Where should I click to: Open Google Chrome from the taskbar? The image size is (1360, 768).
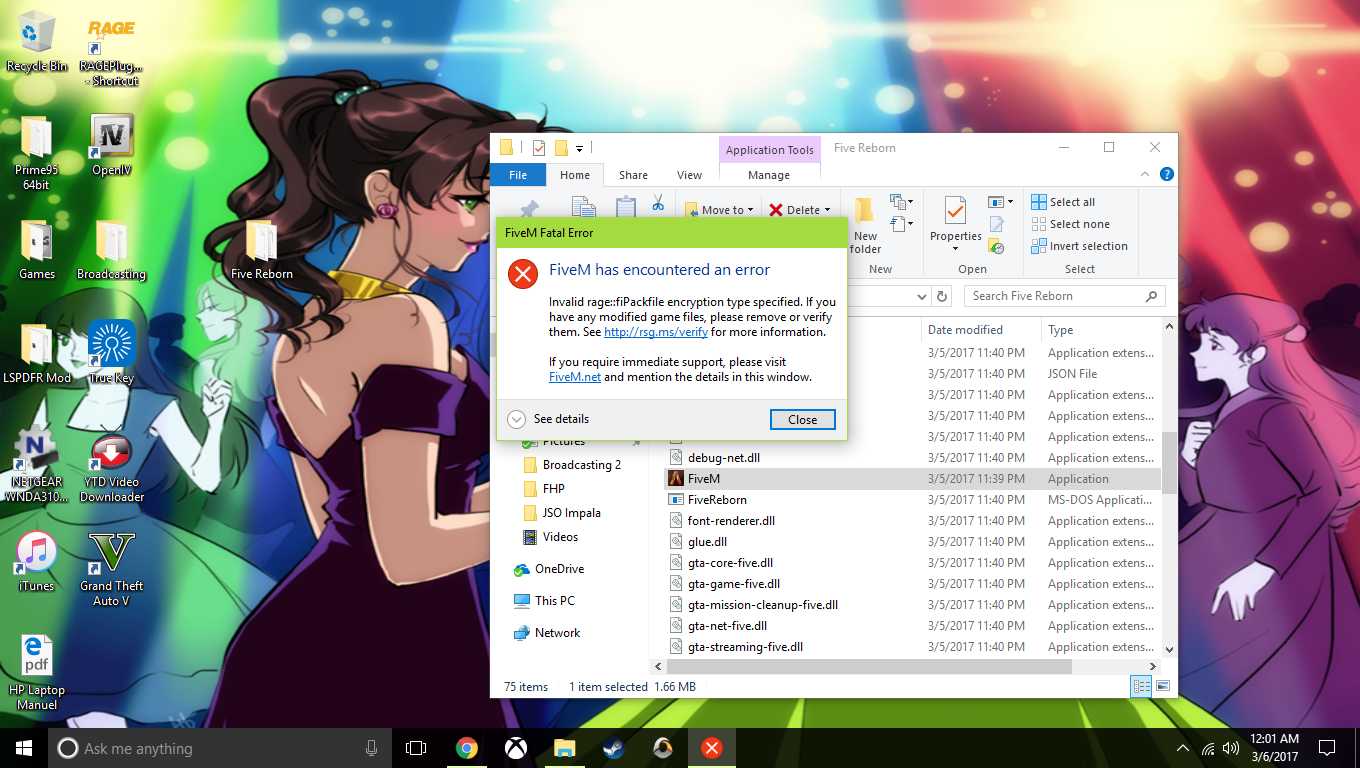point(466,748)
